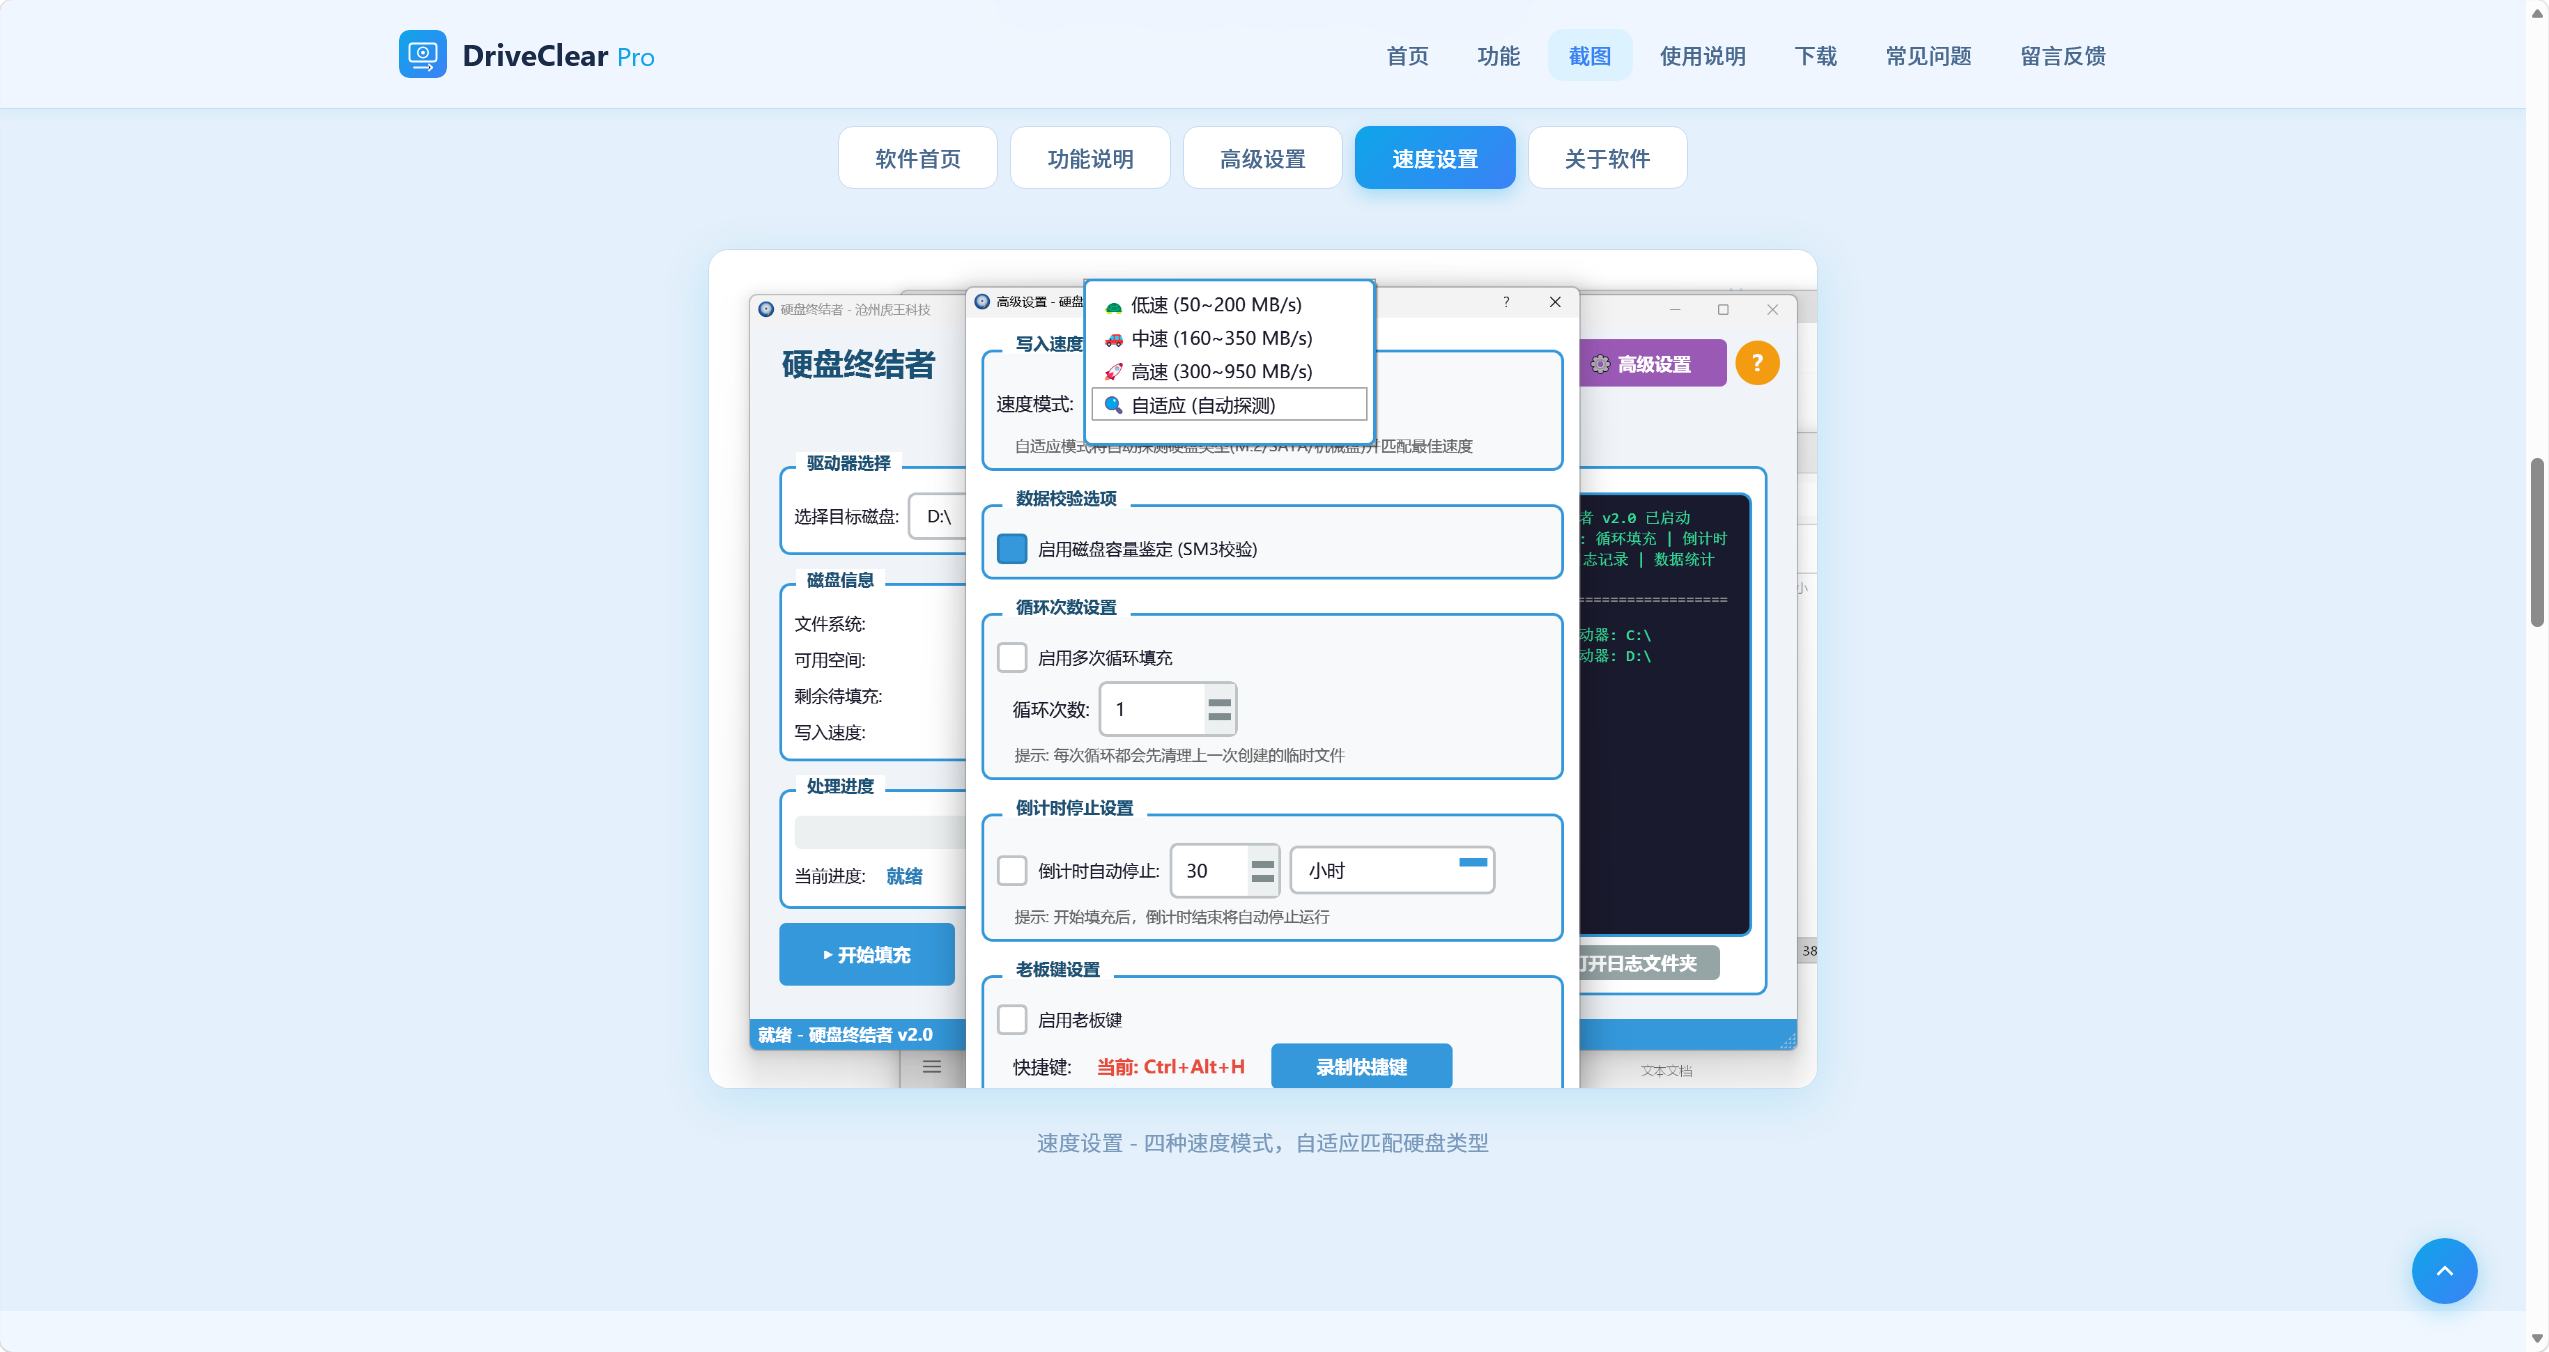The width and height of the screenshot is (2549, 1352).
Task: Click the hamburger menu icon below main window
Action: click(931, 1066)
